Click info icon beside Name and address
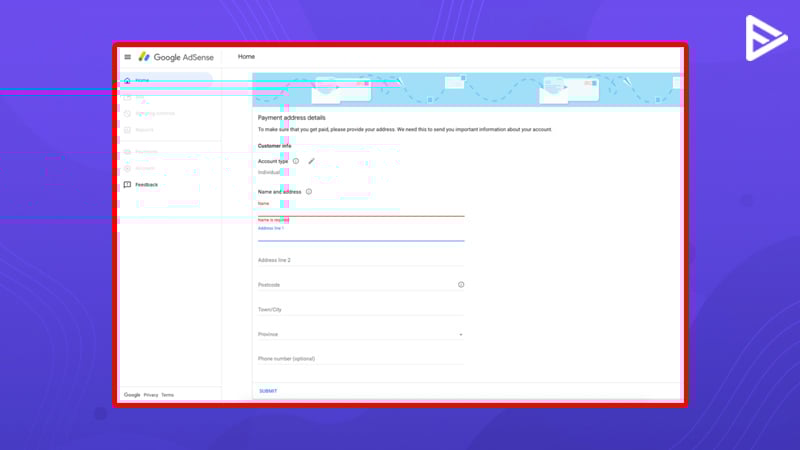 coord(309,192)
